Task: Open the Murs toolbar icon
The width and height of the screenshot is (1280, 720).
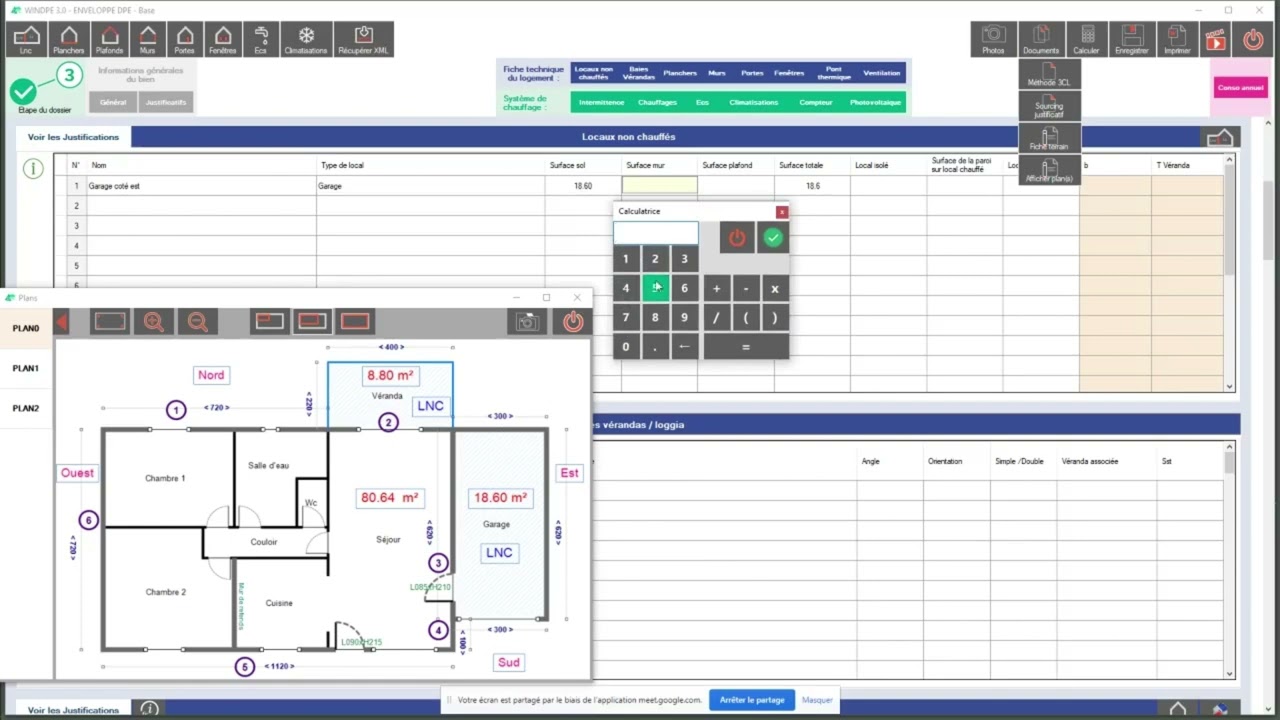Action: pos(147,39)
